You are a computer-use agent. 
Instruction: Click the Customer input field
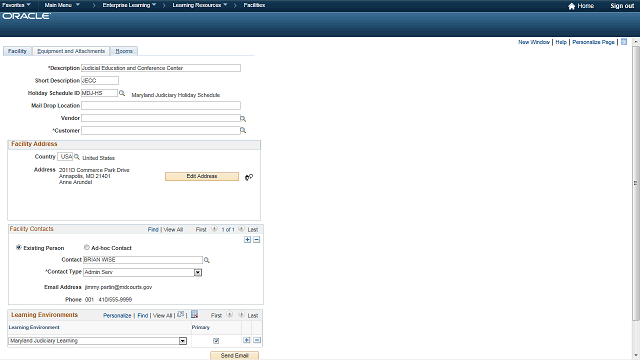tap(160, 131)
